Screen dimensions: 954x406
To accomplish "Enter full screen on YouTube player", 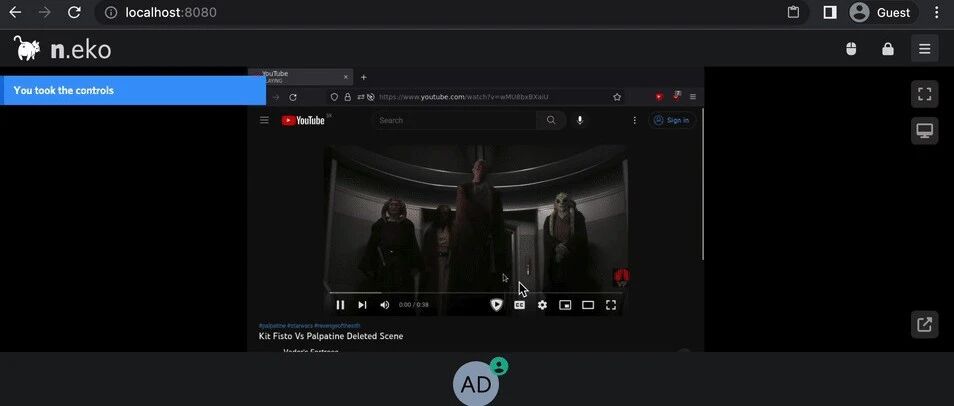I will tap(611, 305).
